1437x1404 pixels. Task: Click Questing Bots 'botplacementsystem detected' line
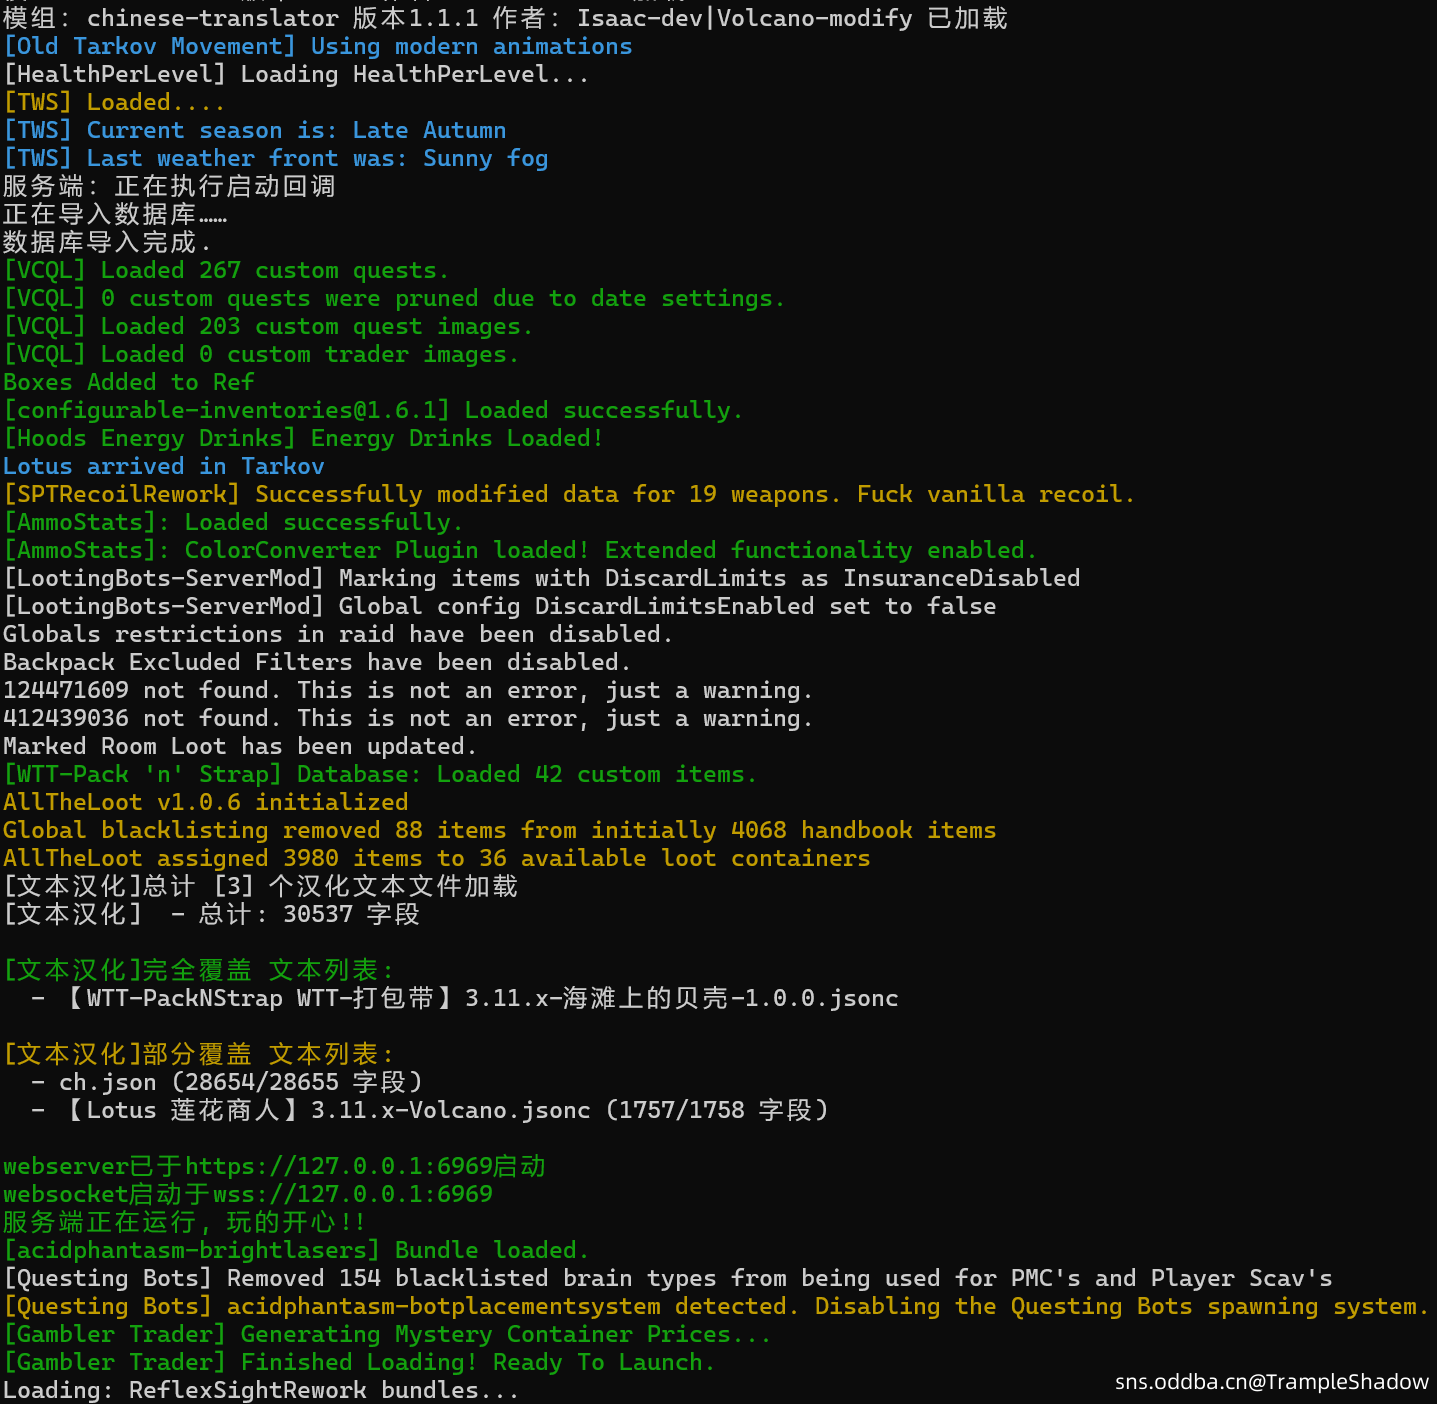coord(717,1307)
